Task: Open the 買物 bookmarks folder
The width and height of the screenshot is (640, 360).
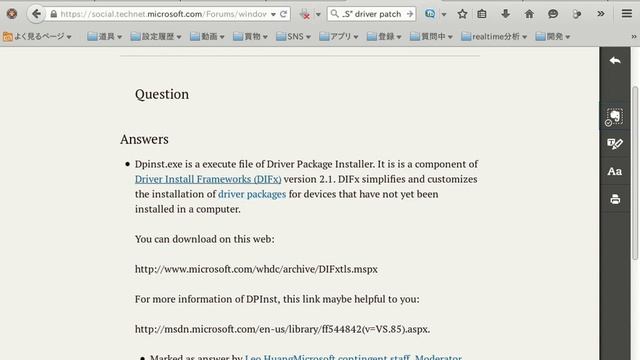Action: point(250,36)
